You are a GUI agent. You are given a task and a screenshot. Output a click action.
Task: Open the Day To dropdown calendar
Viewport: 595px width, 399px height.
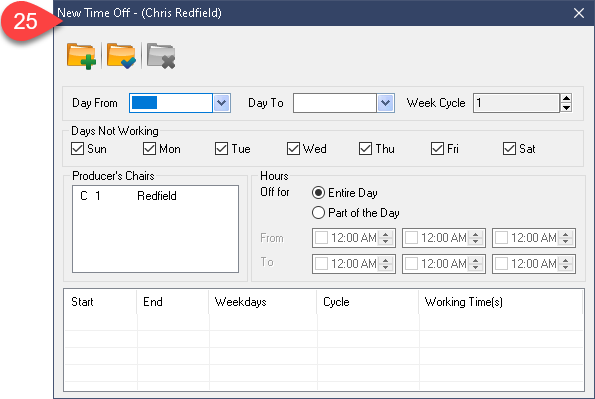[x=386, y=103]
